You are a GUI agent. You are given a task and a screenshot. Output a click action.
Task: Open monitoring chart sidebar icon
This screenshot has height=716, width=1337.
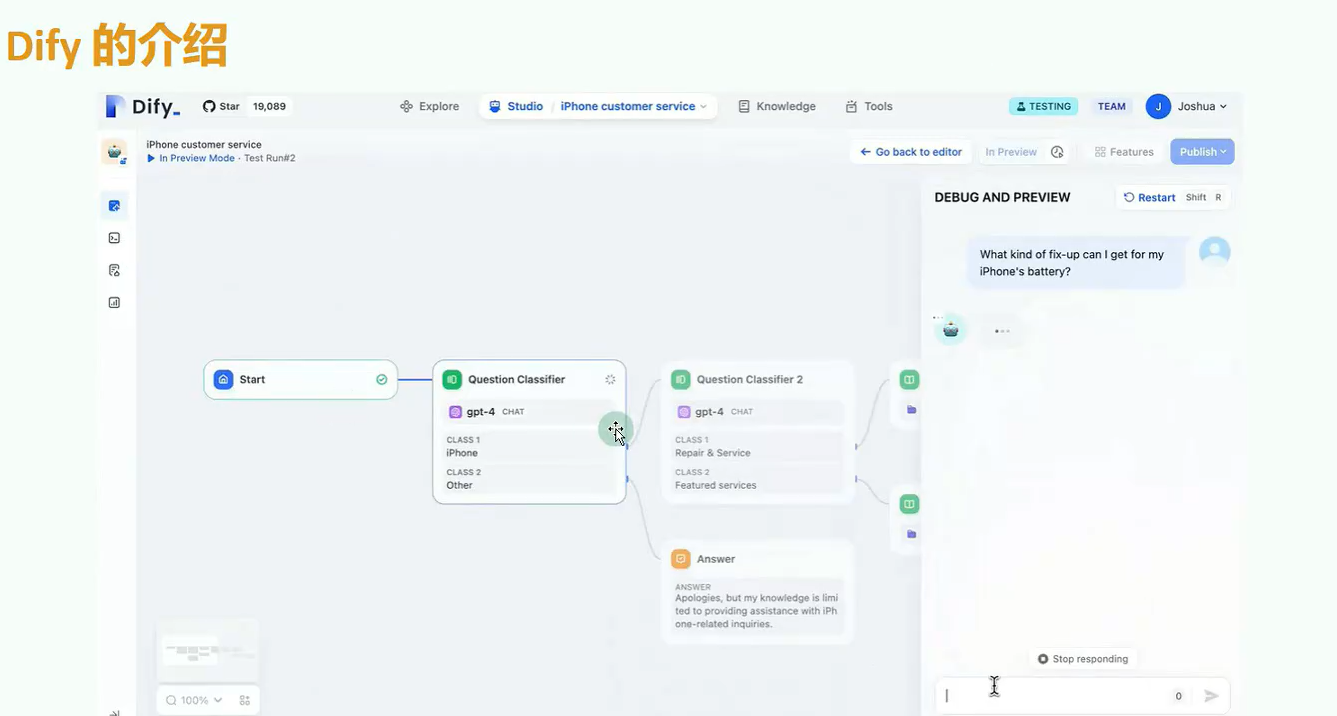pos(114,302)
